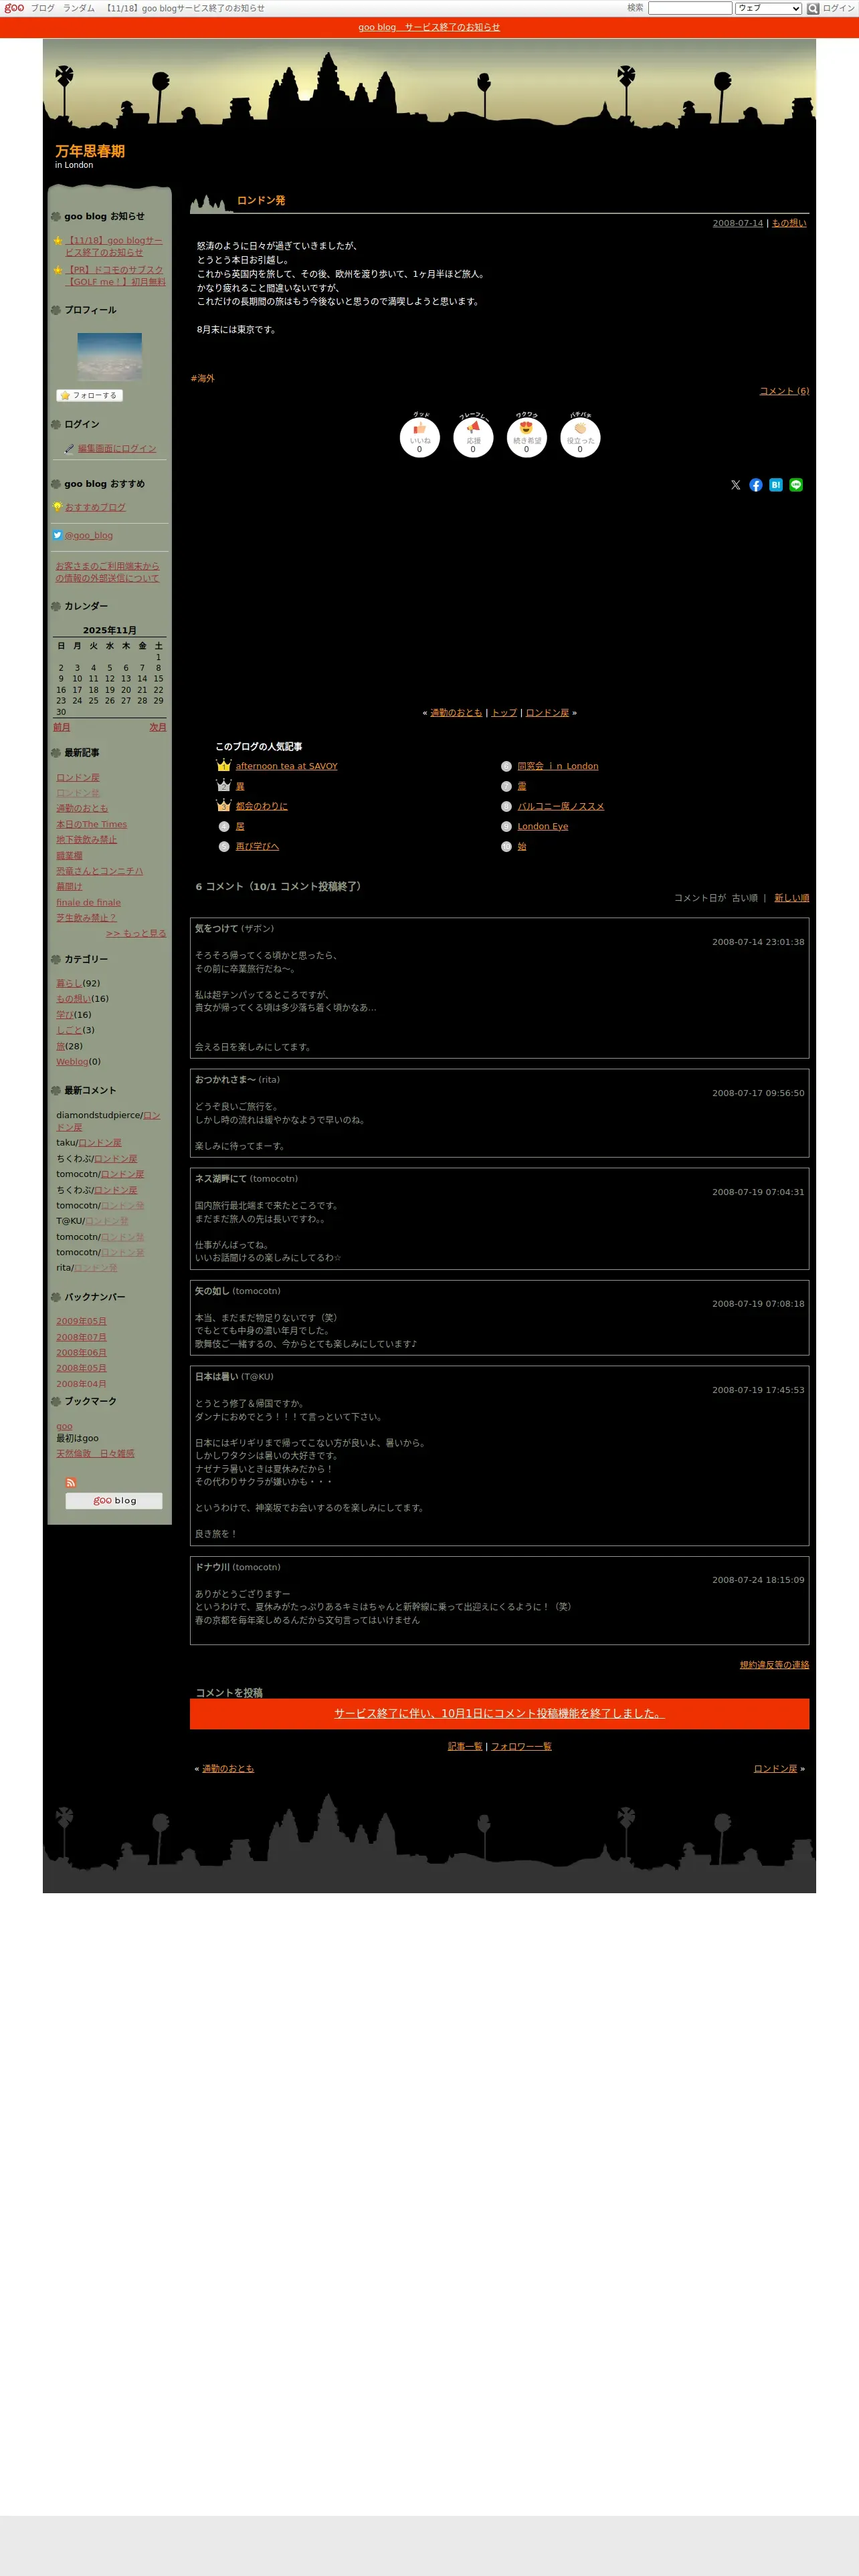Open popular article バルコニー席ノススメ

561,806
